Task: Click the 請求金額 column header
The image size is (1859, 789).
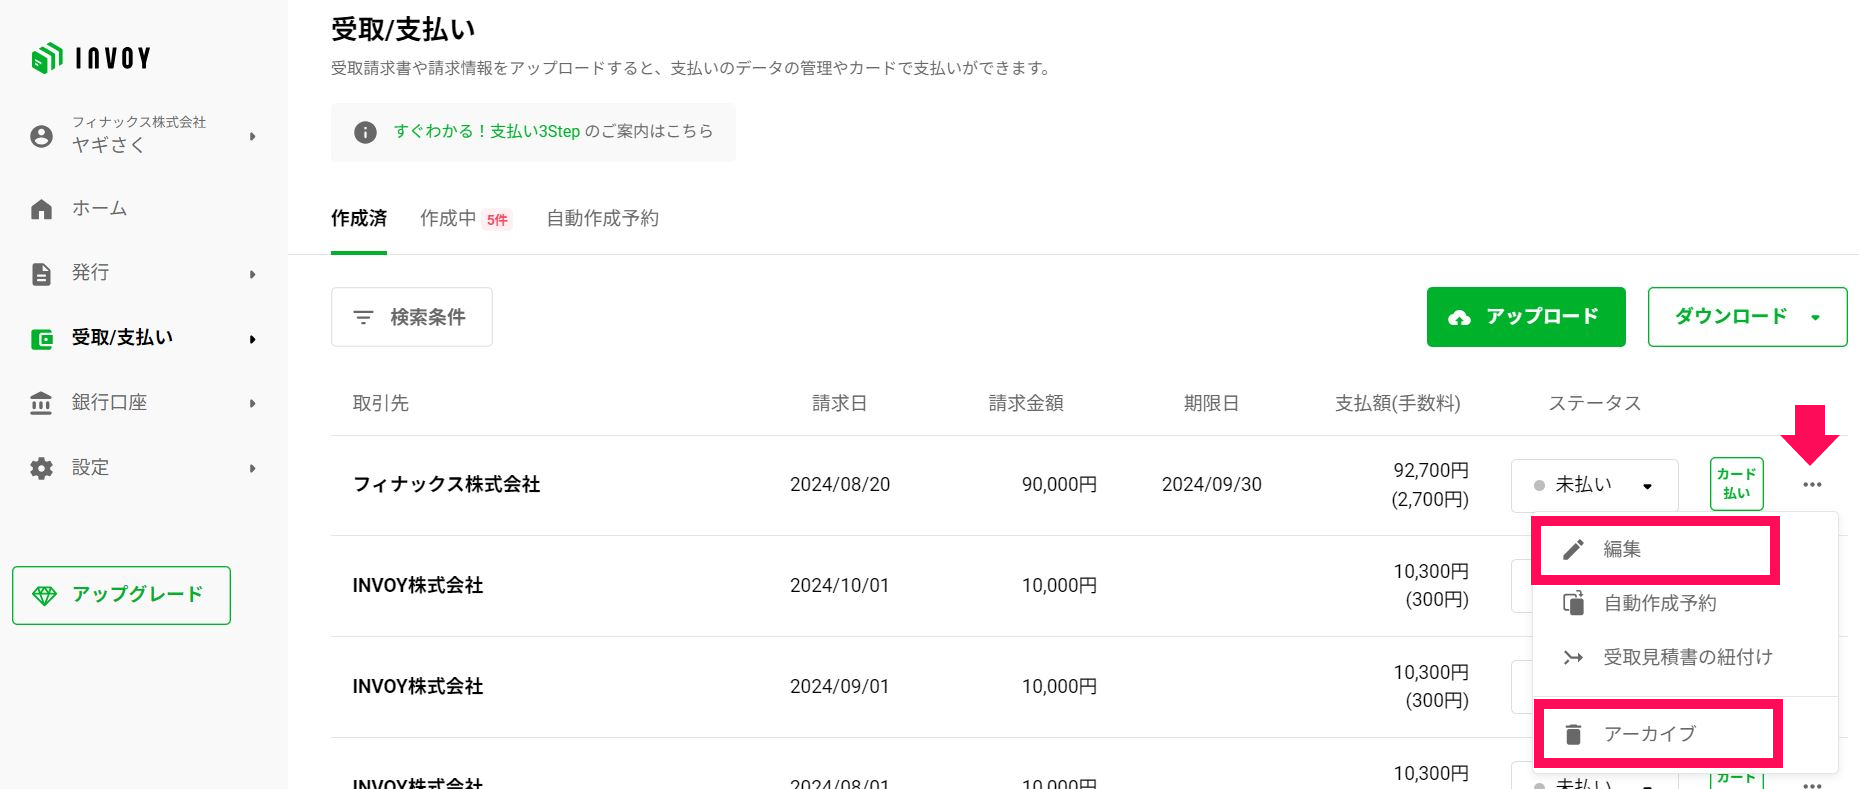Action: [1026, 403]
